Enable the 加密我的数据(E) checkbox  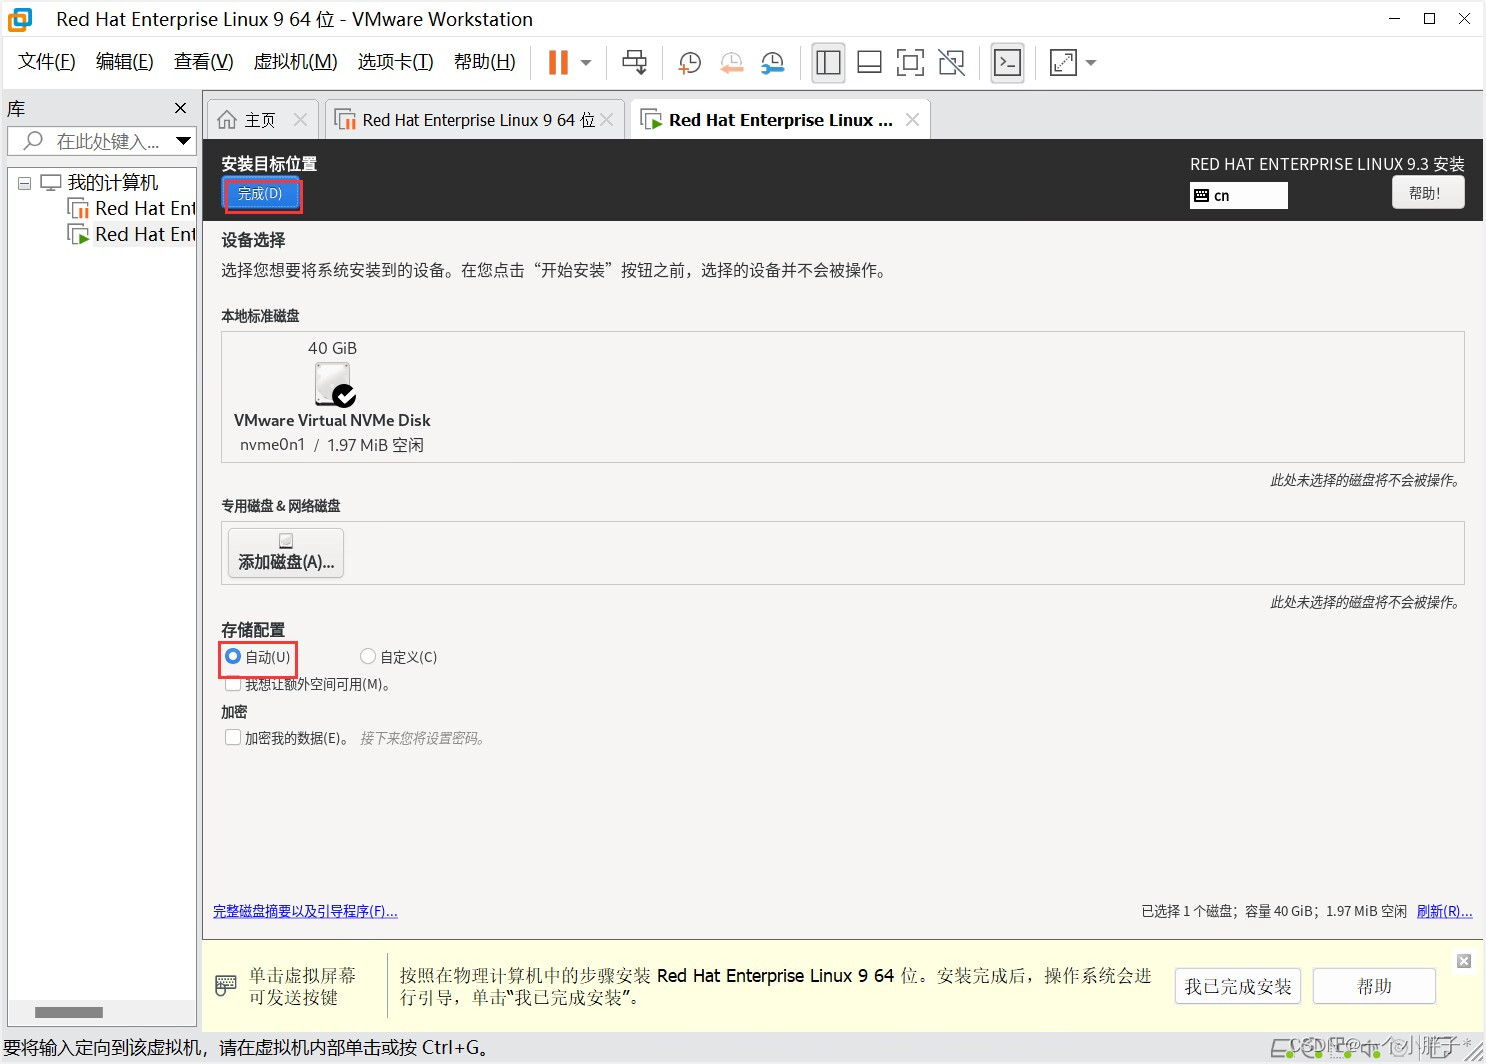click(x=233, y=737)
